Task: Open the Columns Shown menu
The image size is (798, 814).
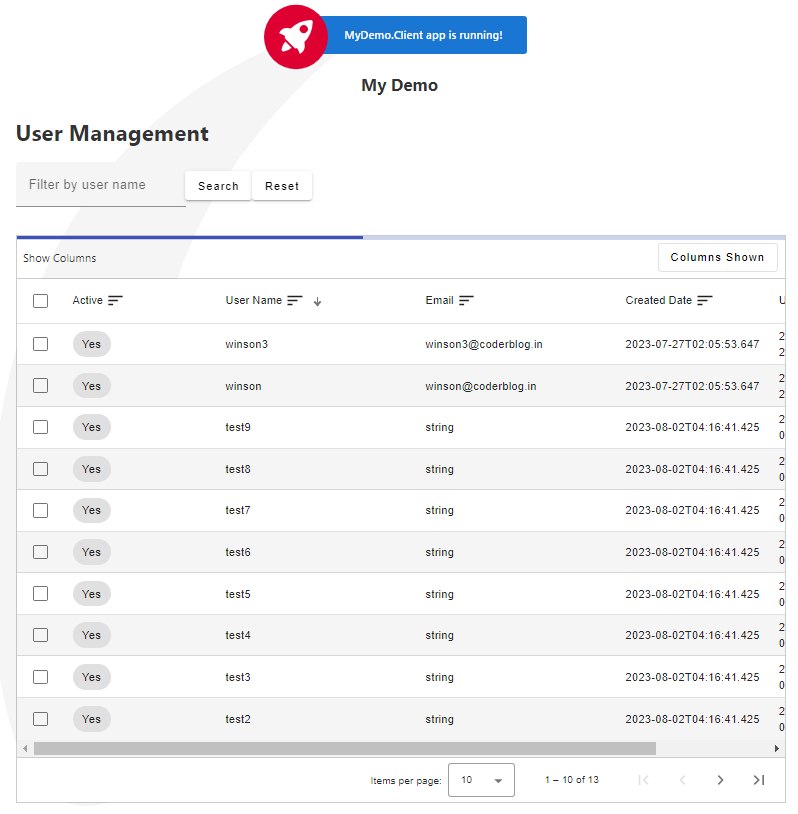Action: tap(718, 257)
